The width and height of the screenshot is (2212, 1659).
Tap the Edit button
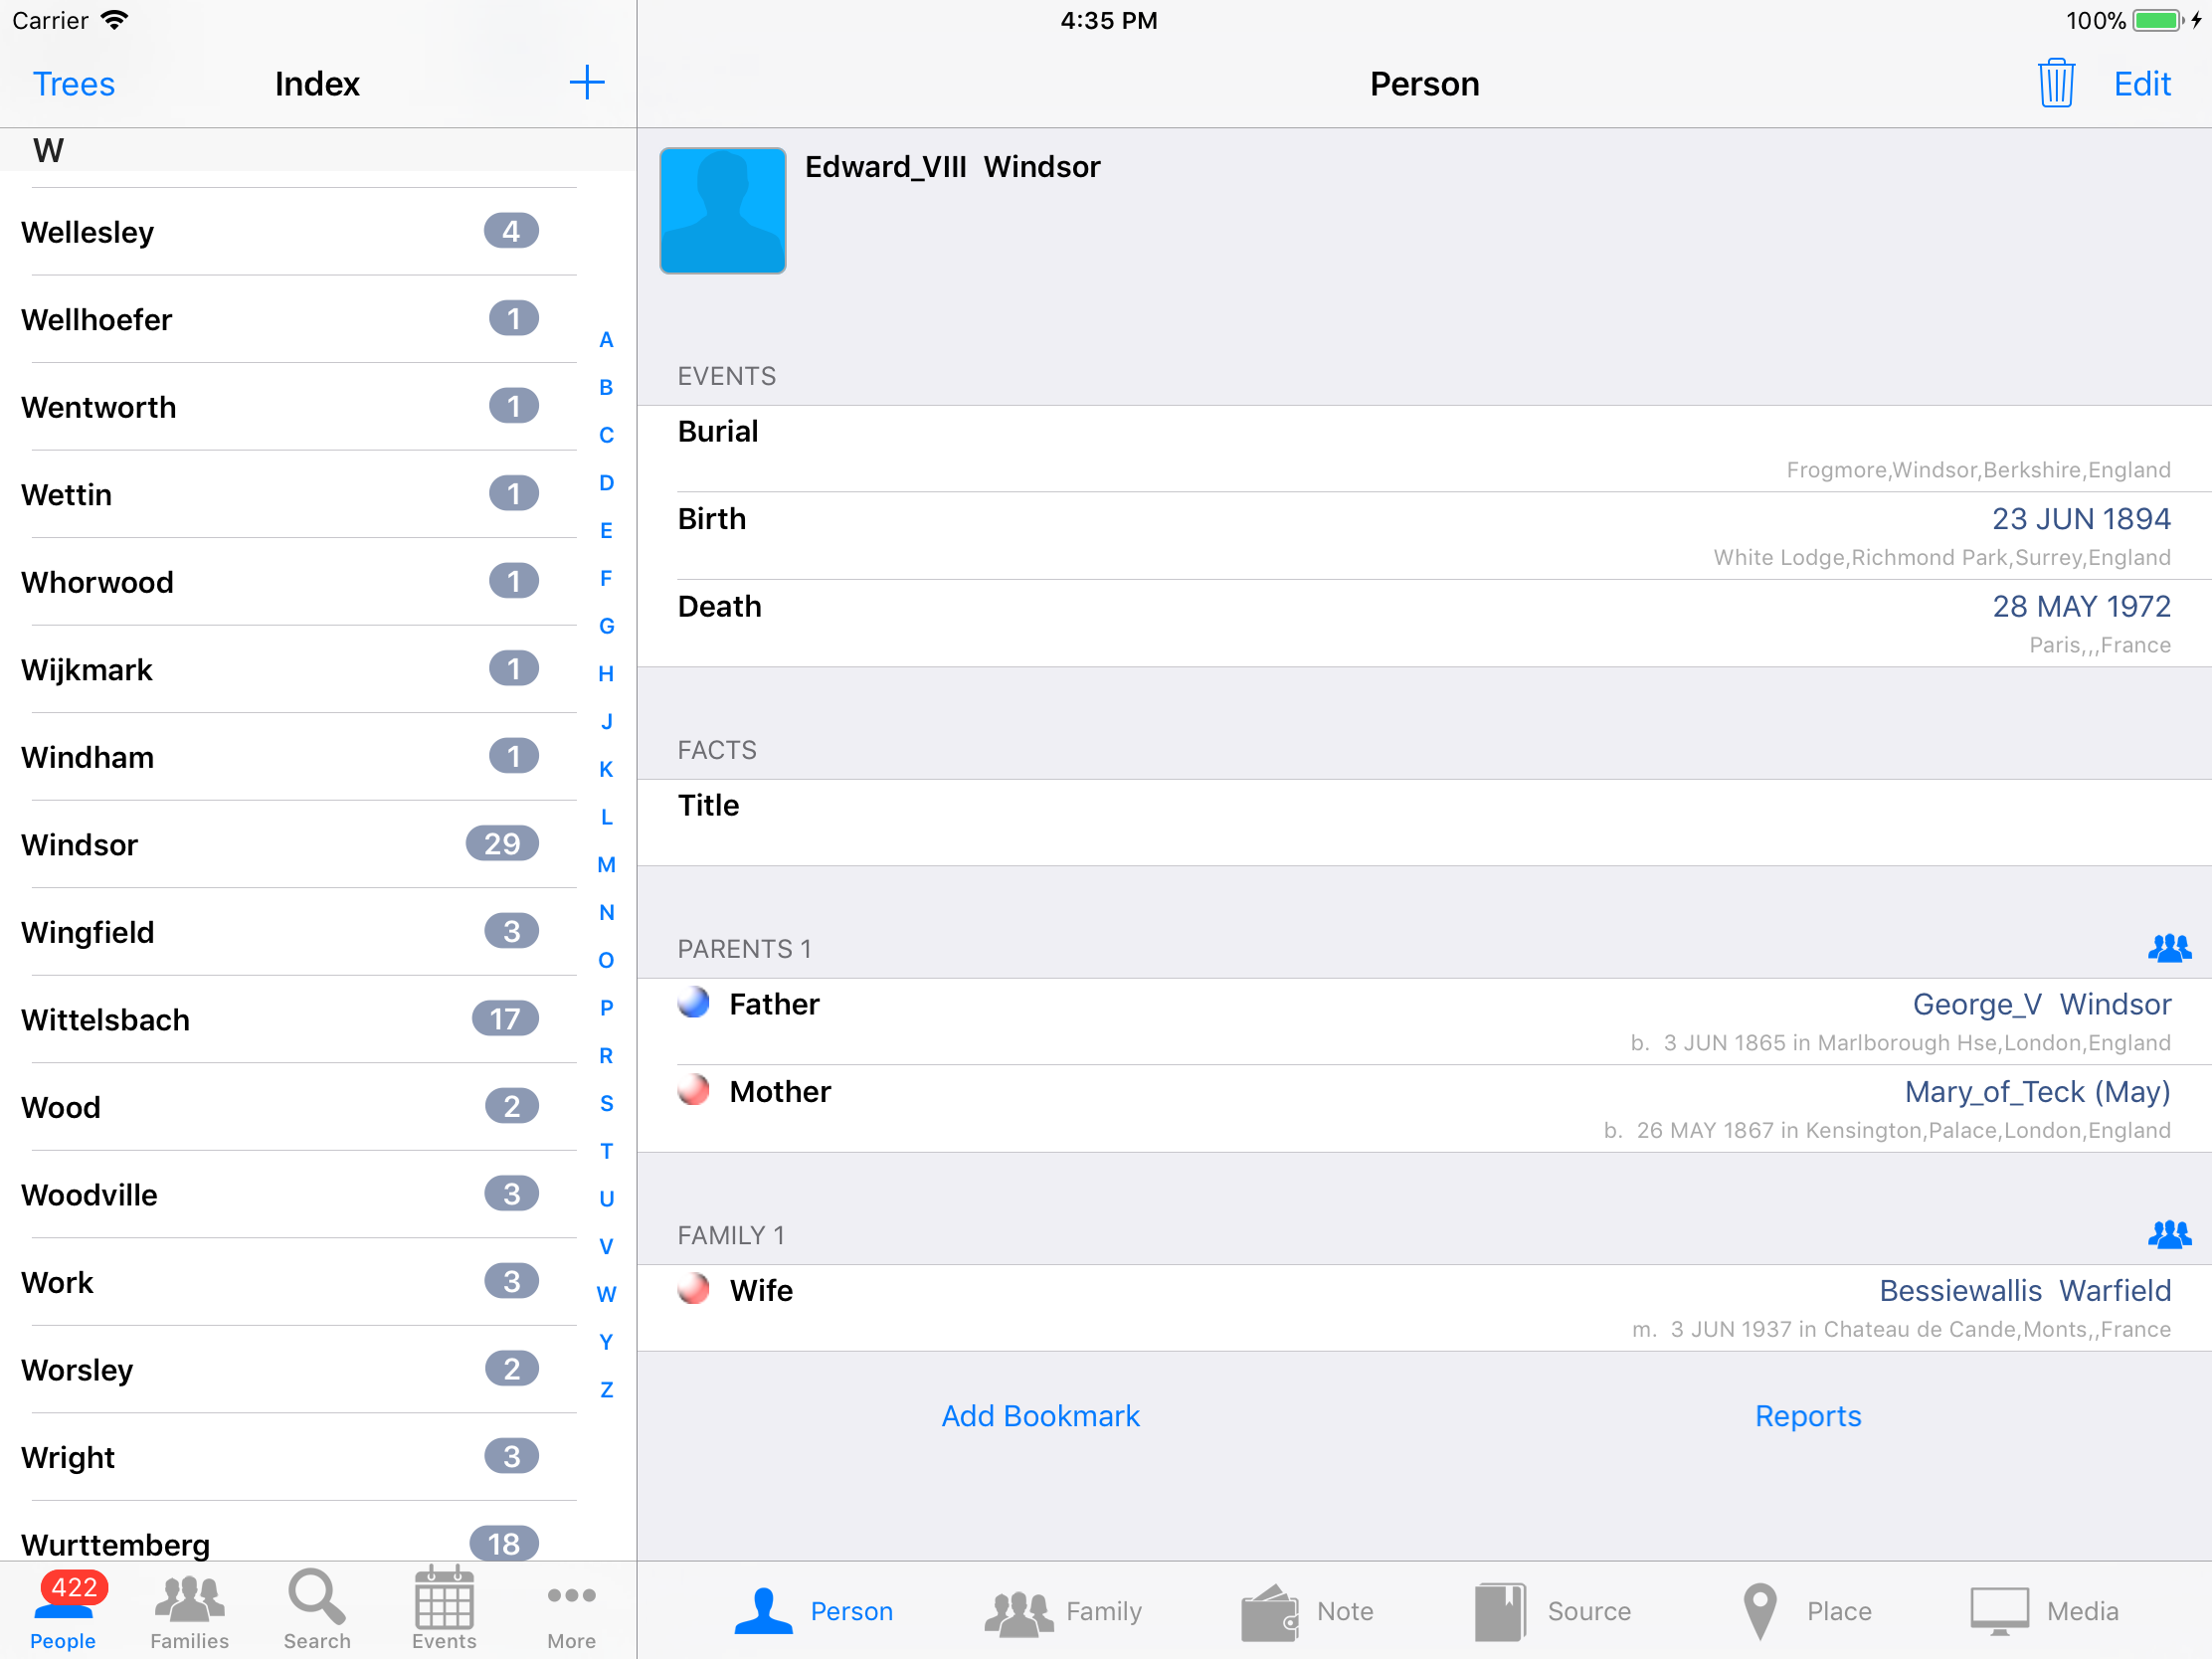pyautogui.click(x=2141, y=84)
